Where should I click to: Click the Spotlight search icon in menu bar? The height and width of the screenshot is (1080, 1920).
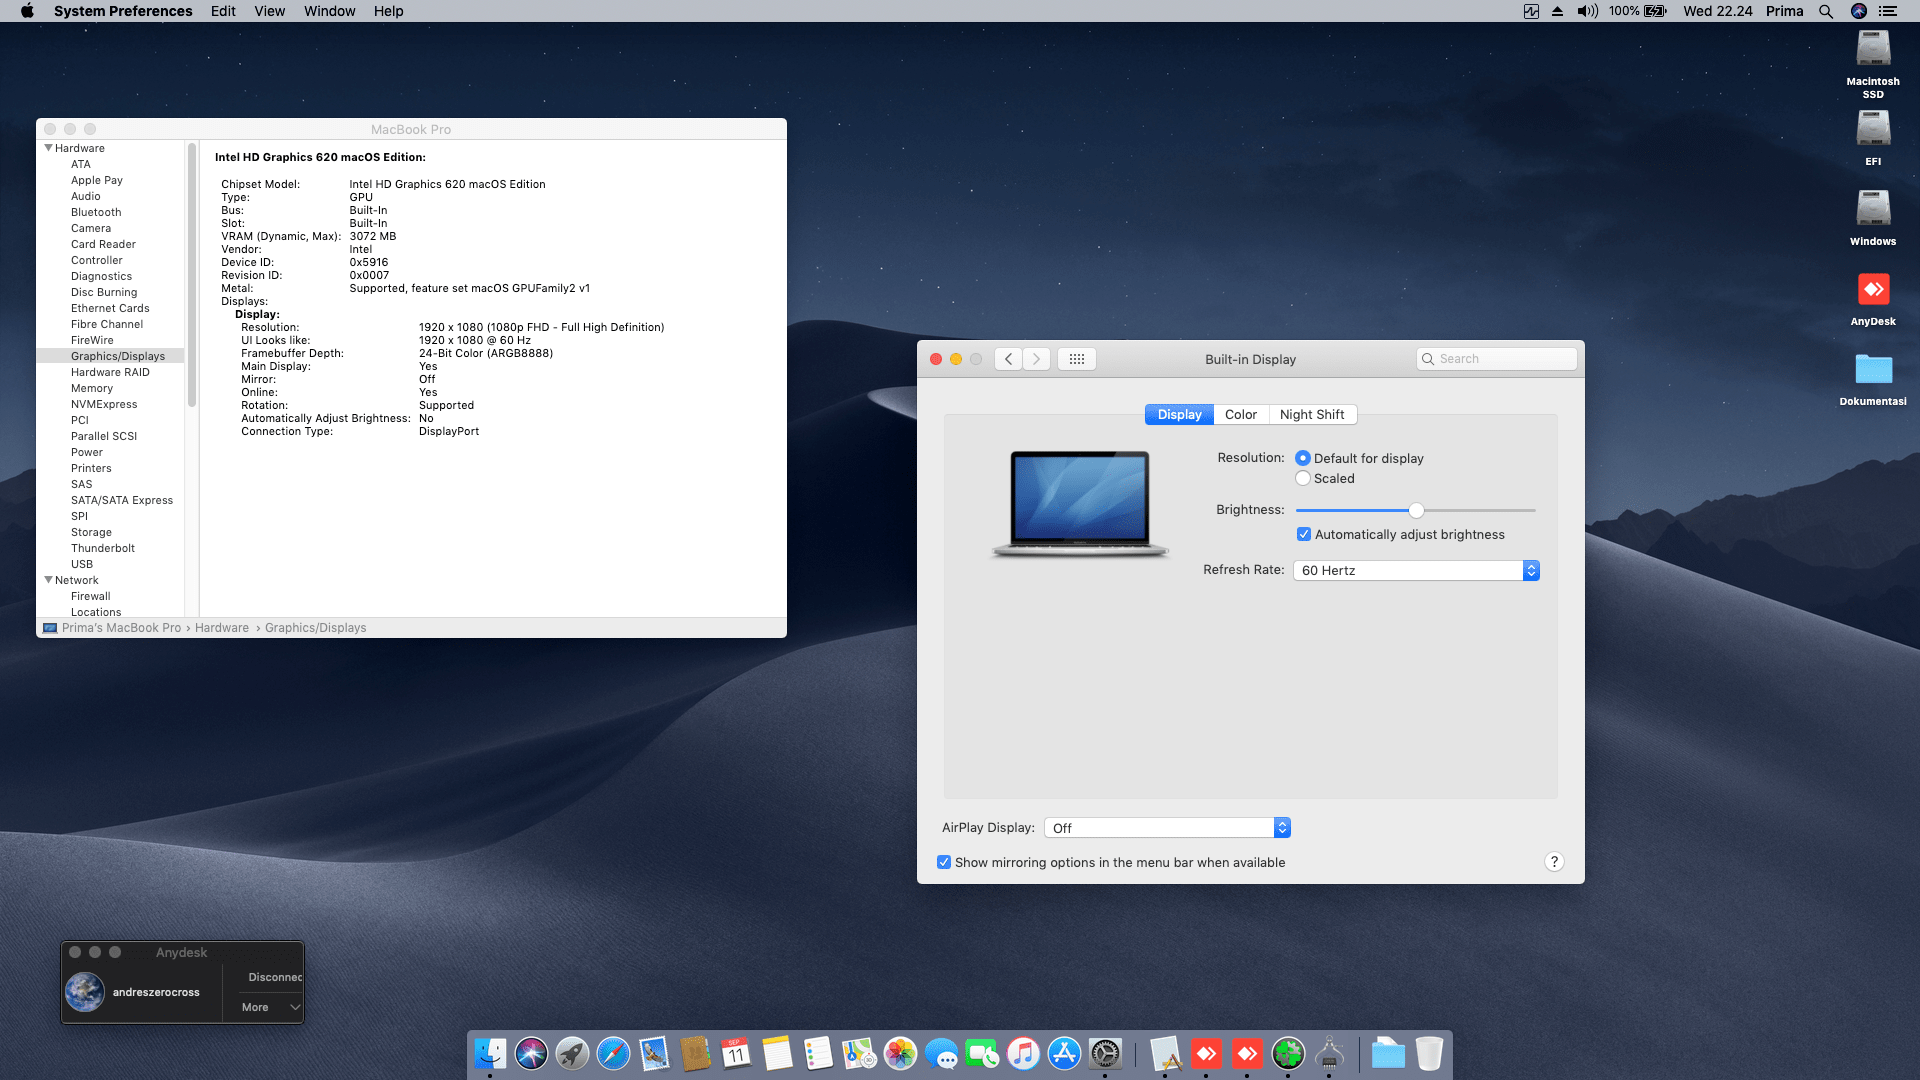[1826, 11]
